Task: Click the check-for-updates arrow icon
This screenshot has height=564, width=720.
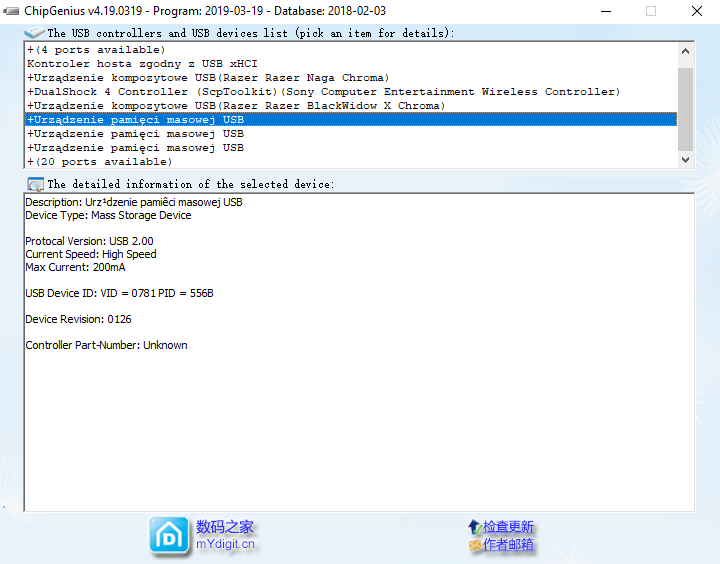Action: [x=474, y=526]
